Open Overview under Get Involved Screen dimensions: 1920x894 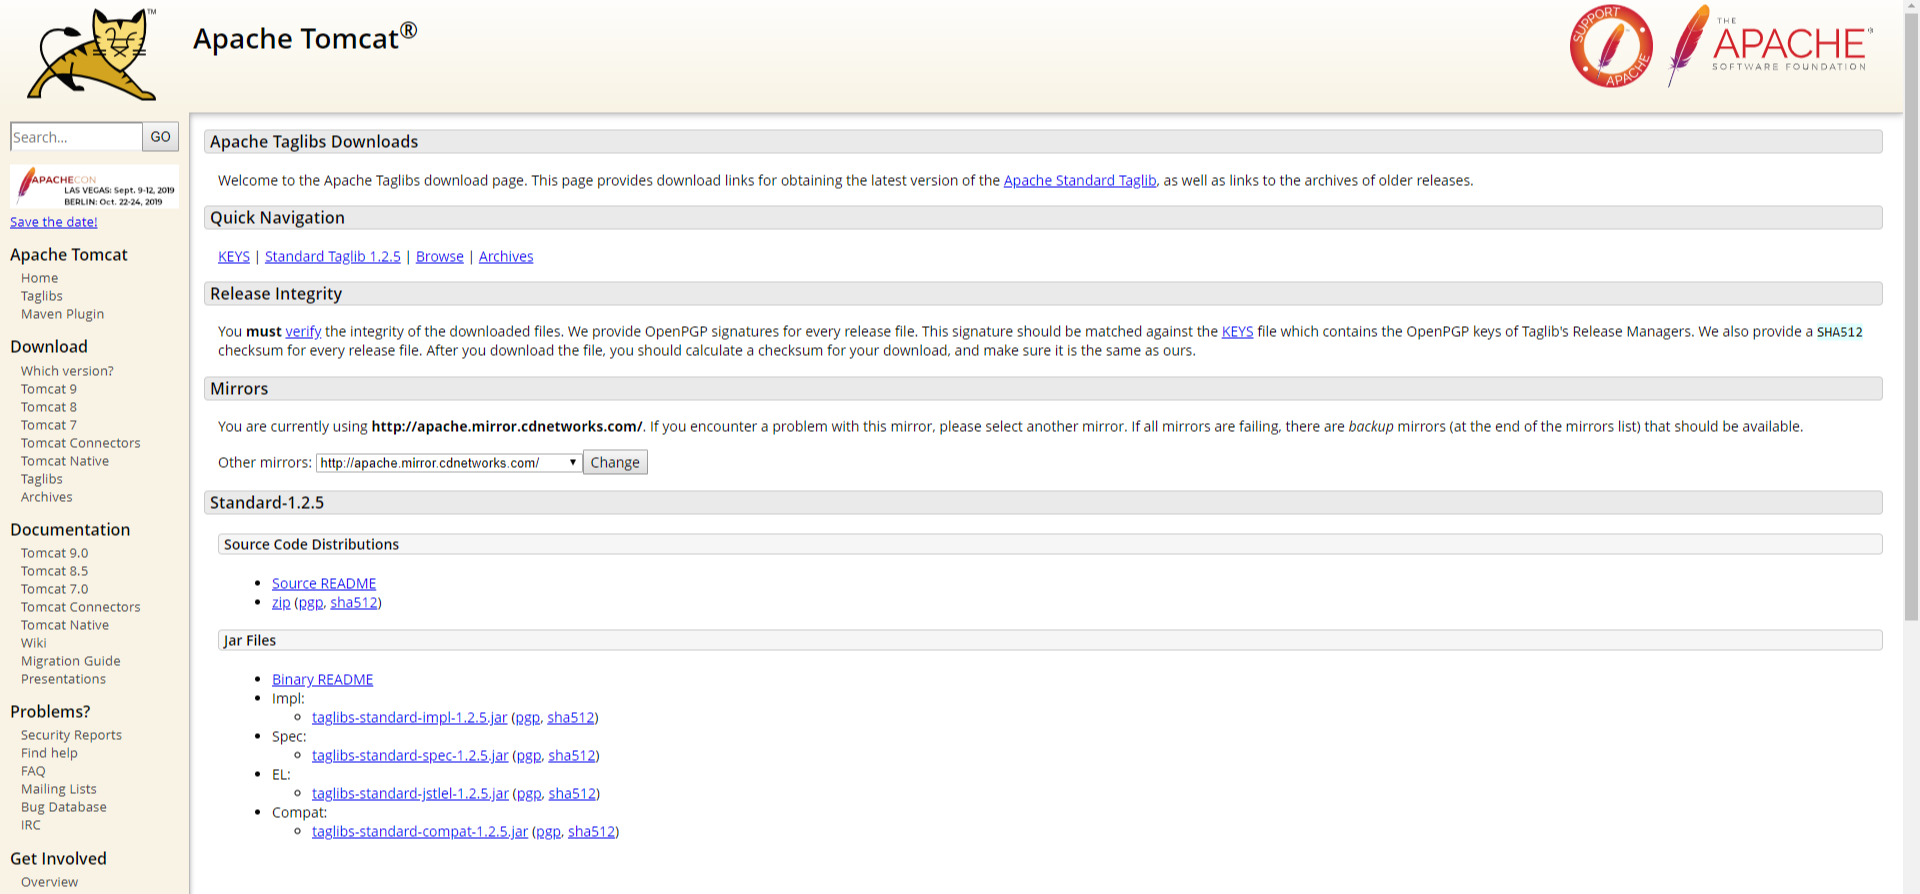[x=49, y=882]
